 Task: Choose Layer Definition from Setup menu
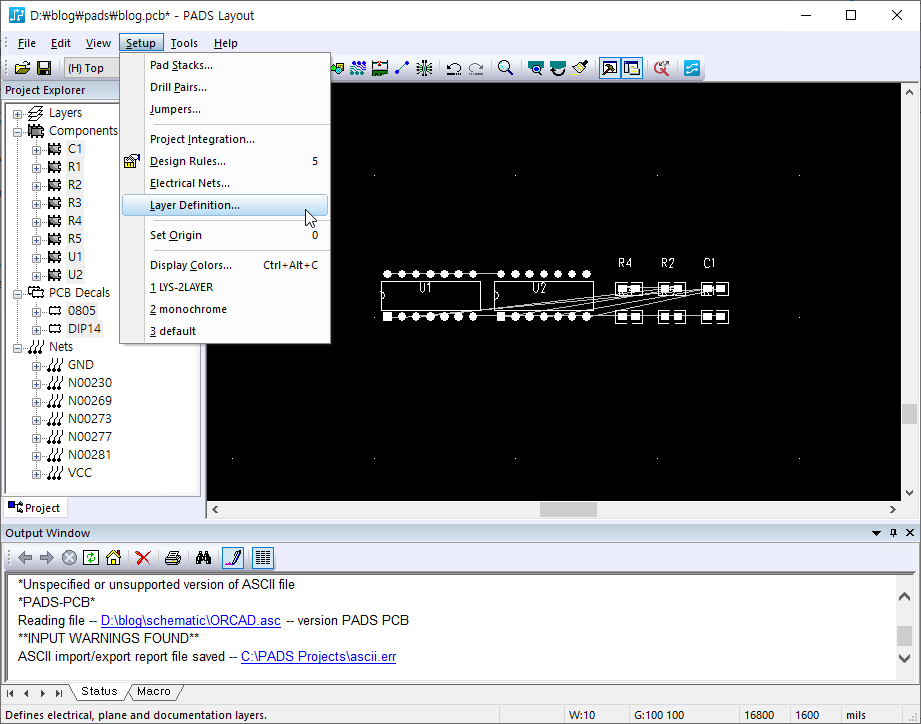[x=225, y=206]
